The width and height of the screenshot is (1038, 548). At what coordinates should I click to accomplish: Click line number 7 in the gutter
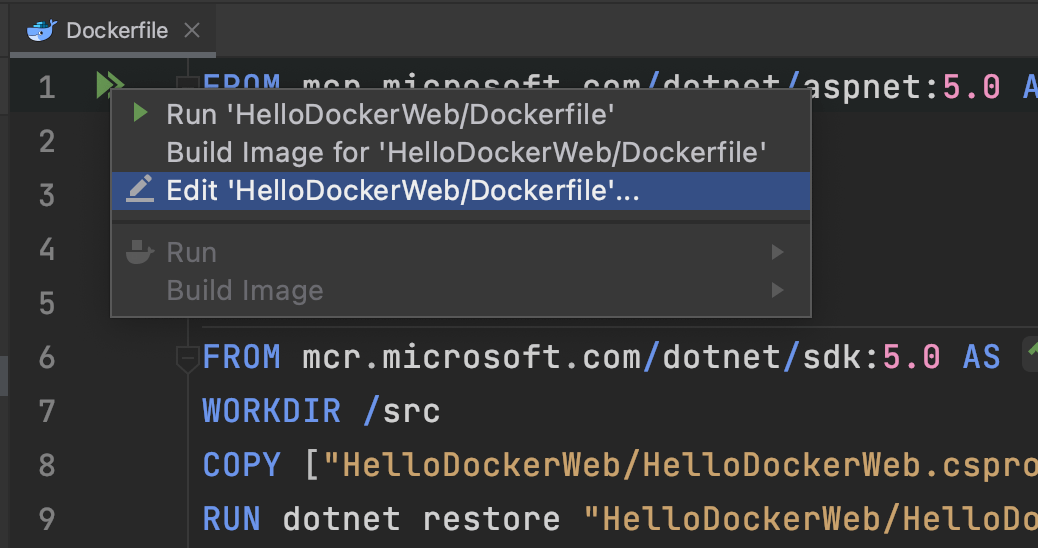[47, 411]
